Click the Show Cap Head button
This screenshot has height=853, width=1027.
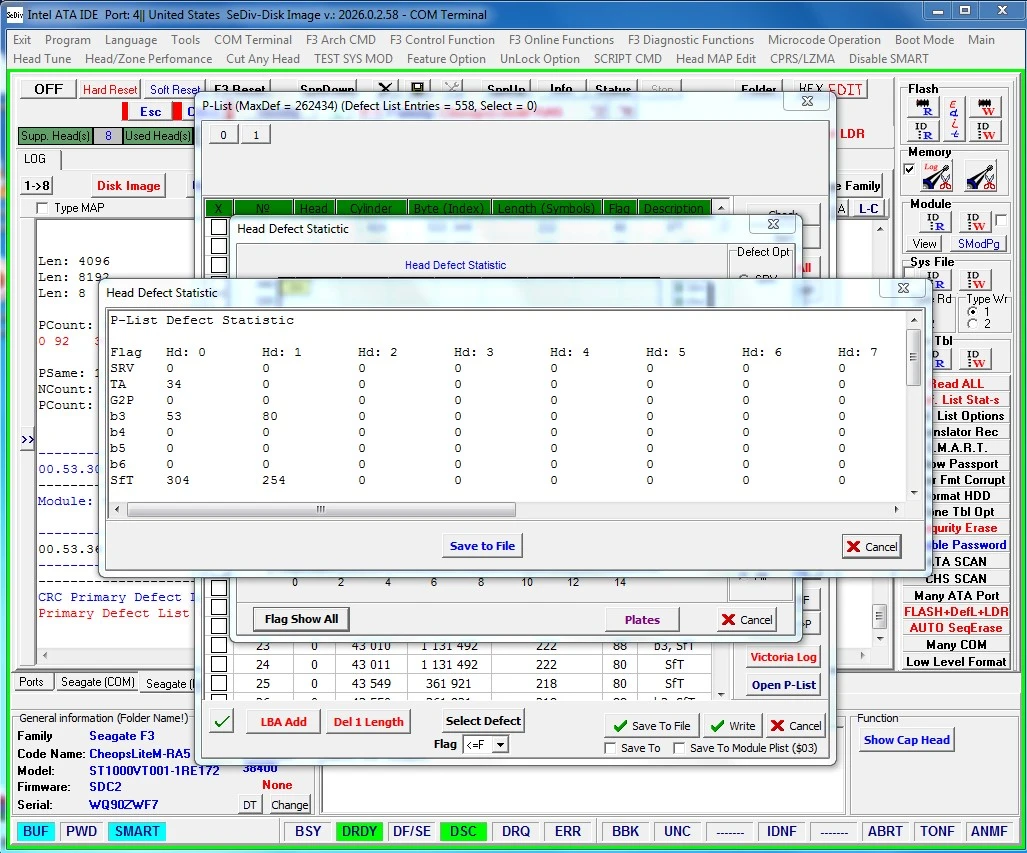click(x=906, y=740)
